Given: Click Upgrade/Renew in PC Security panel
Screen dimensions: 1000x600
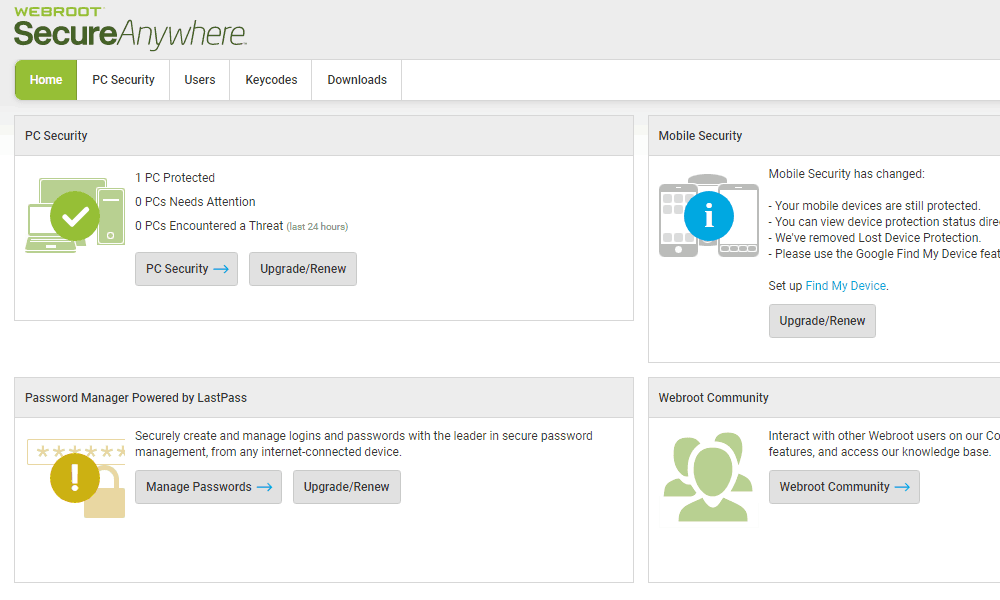Looking at the screenshot, I should click(x=303, y=269).
